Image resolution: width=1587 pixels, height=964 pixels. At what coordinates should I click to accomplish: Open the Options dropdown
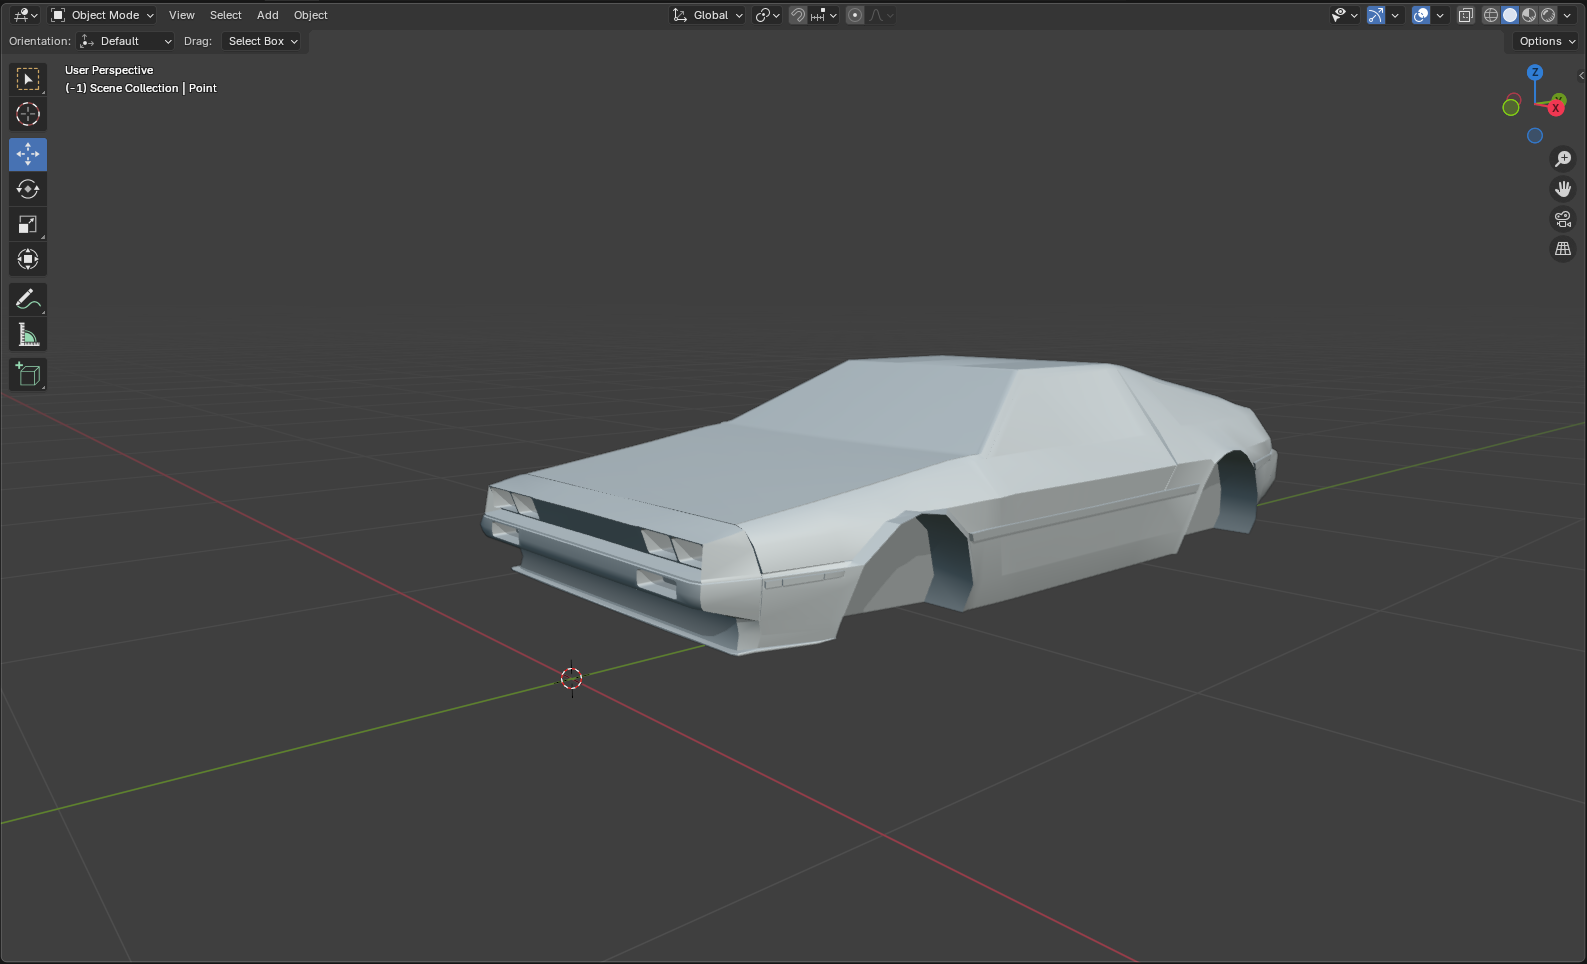coord(1546,41)
